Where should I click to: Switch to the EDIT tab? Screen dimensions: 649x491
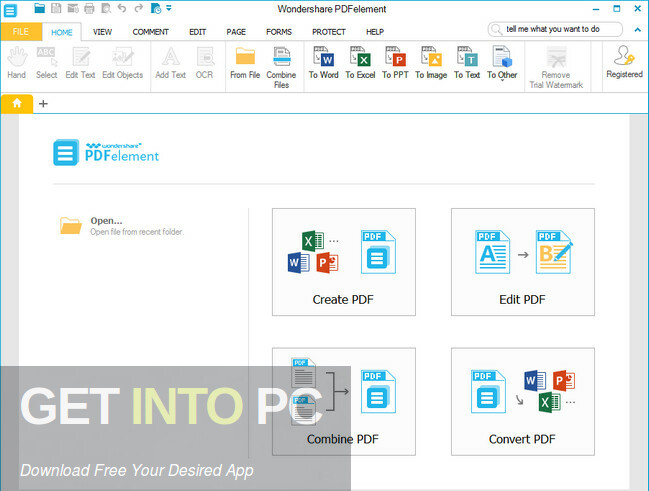(x=197, y=32)
